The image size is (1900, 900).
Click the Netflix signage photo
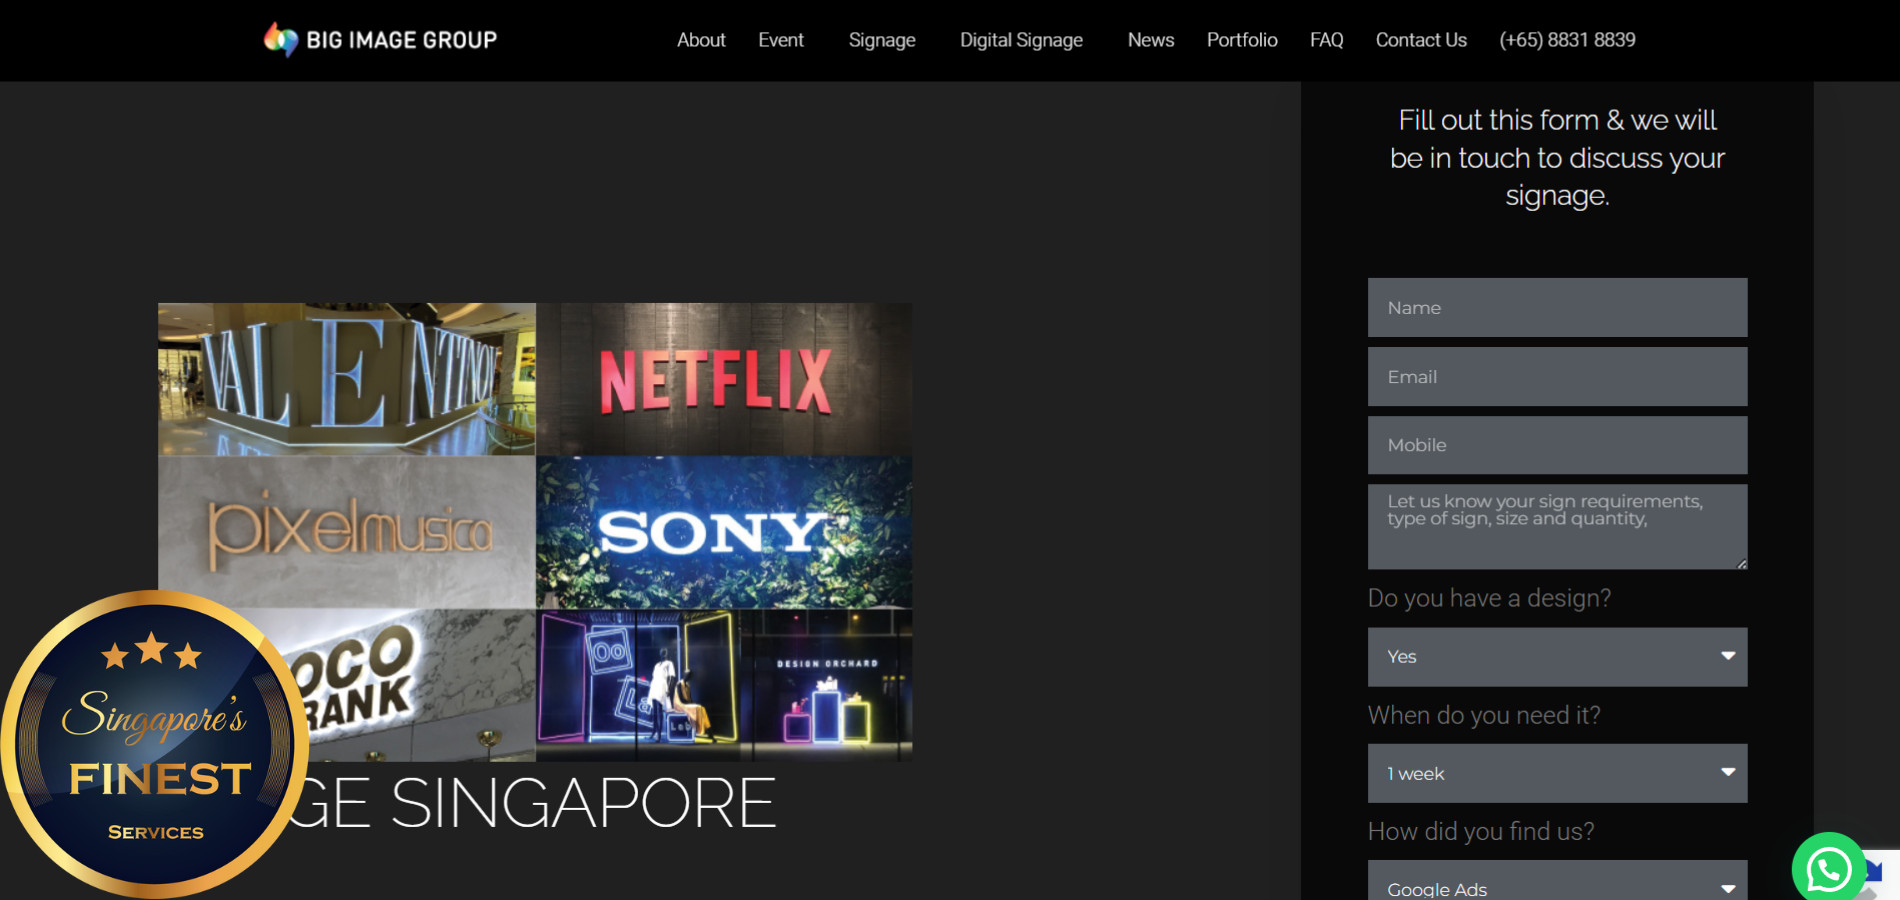[x=723, y=380]
